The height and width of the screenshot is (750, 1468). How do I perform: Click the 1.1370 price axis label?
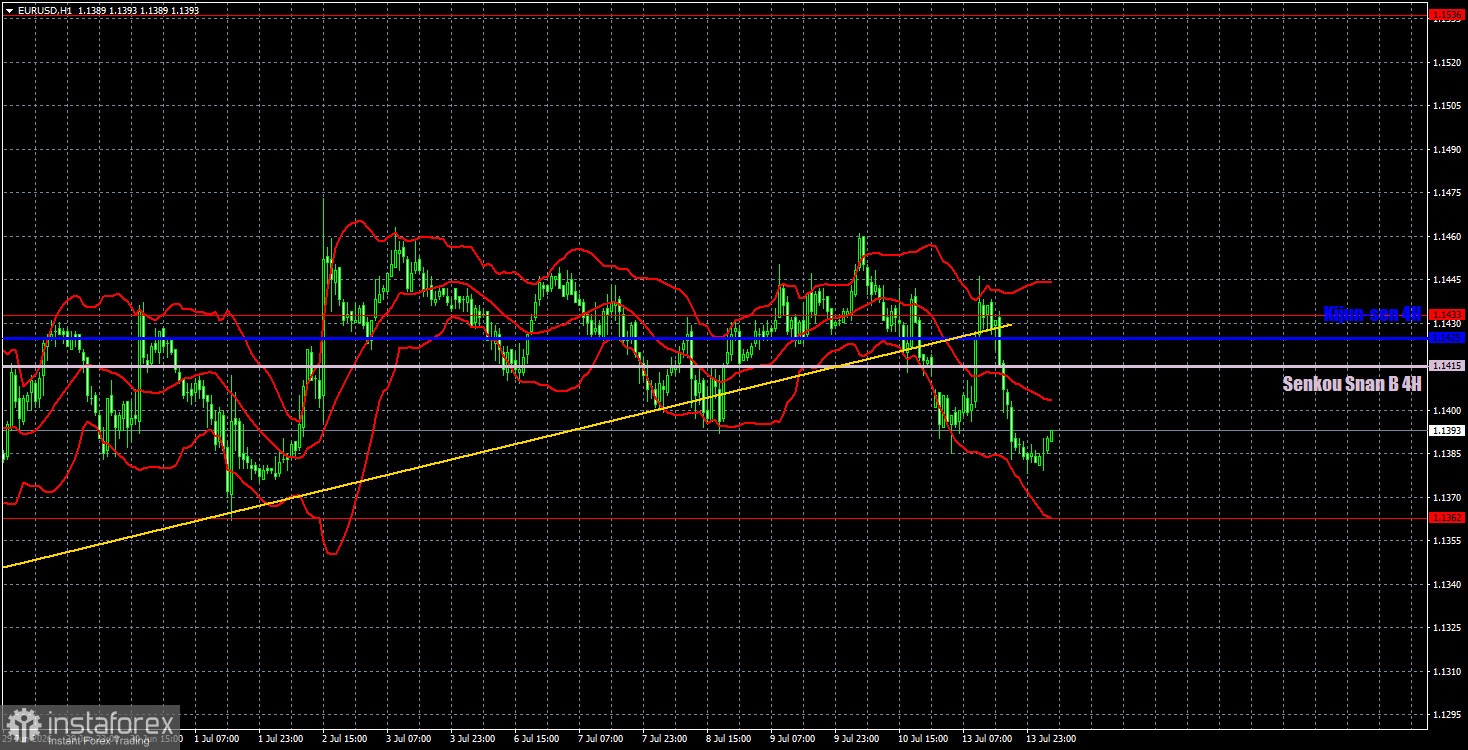1447,497
